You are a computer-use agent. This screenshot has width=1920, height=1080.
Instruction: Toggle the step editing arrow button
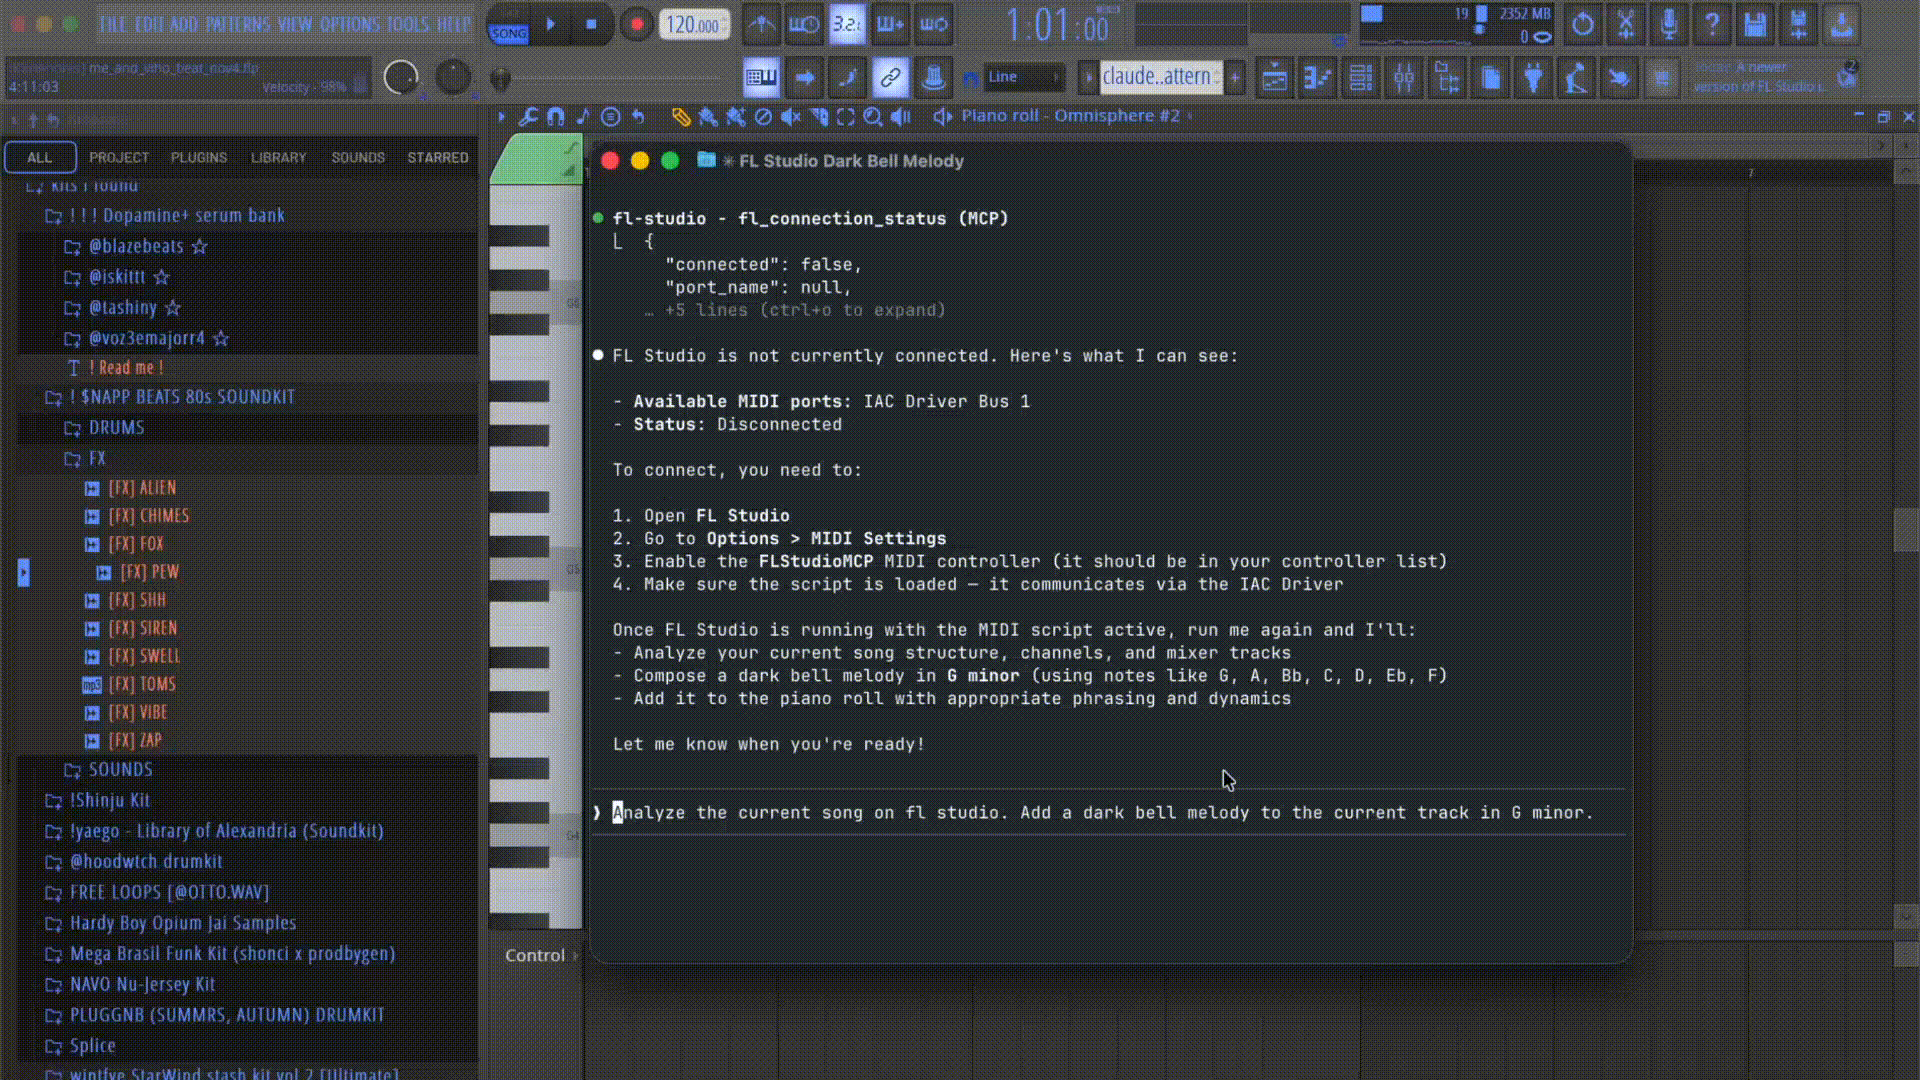pyautogui.click(x=804, y=77)
